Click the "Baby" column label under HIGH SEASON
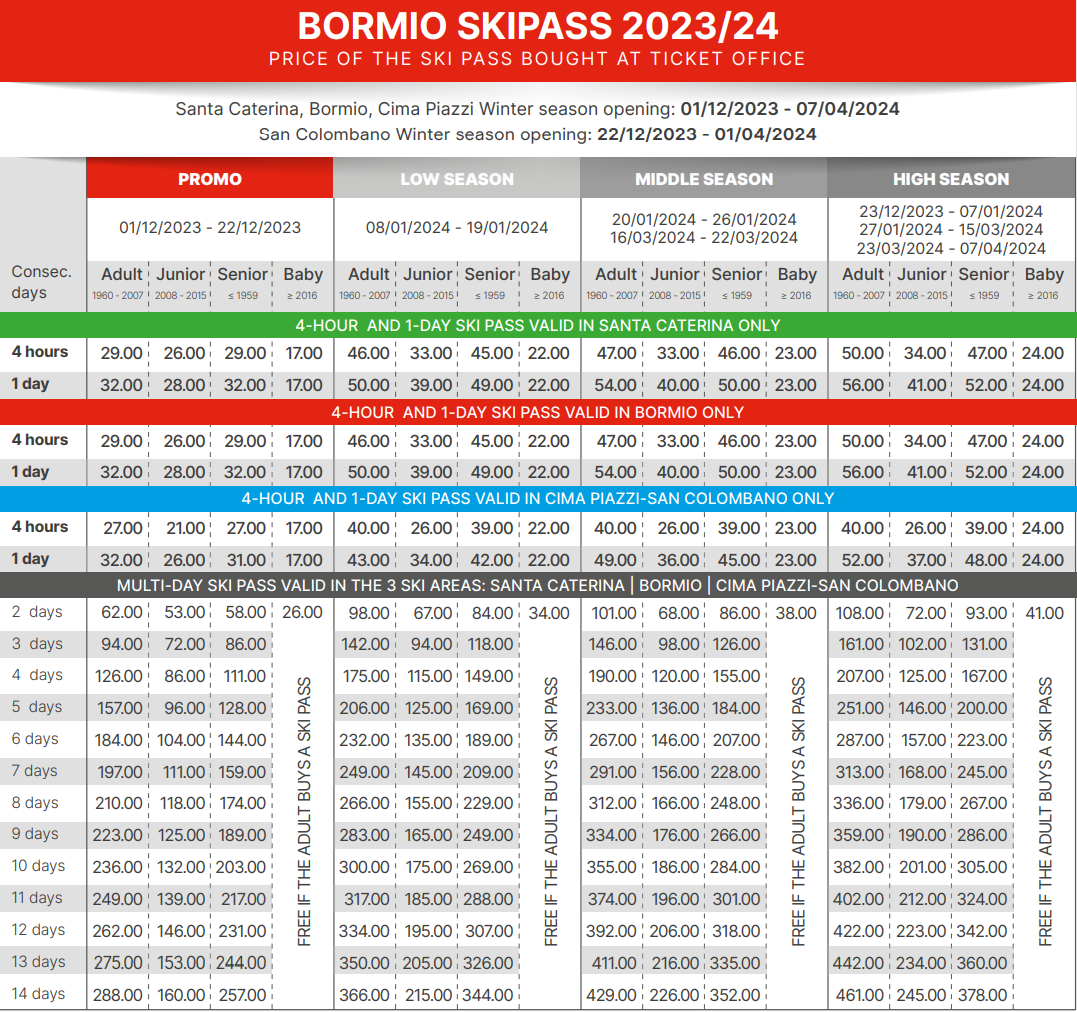 (1044, 274)
